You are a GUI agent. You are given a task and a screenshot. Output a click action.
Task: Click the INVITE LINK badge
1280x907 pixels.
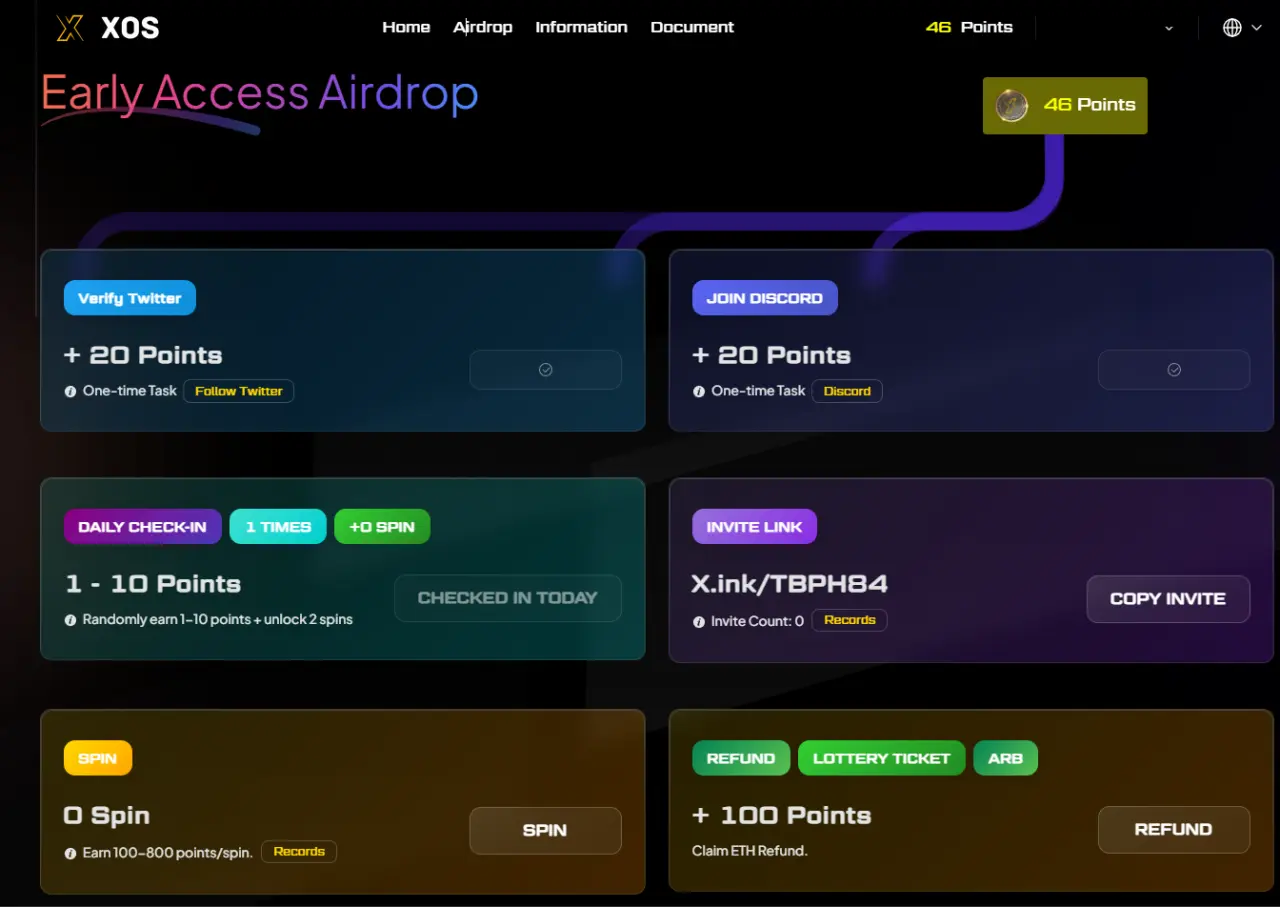point(755,527)
